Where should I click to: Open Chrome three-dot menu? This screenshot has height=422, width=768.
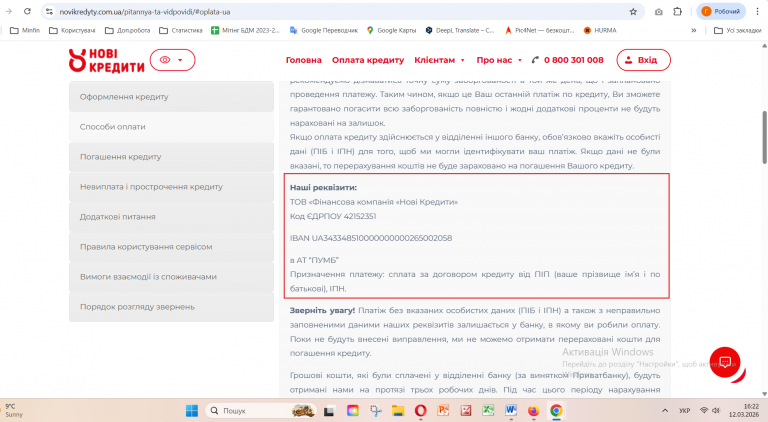pyautogui.click(x=757, y=11)
